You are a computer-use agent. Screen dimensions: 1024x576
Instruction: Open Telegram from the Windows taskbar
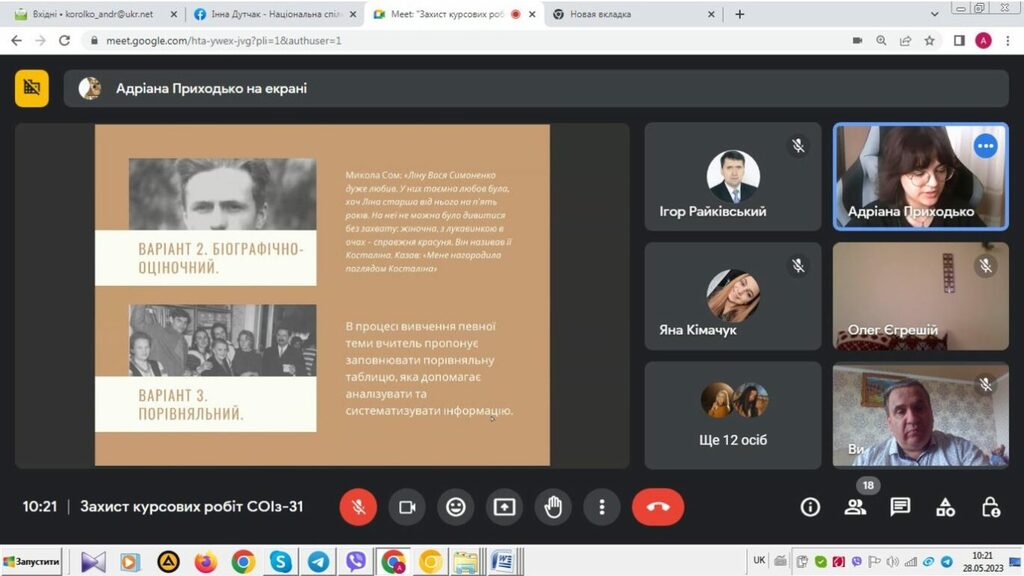pyautogui.click(x=318, y=562)
